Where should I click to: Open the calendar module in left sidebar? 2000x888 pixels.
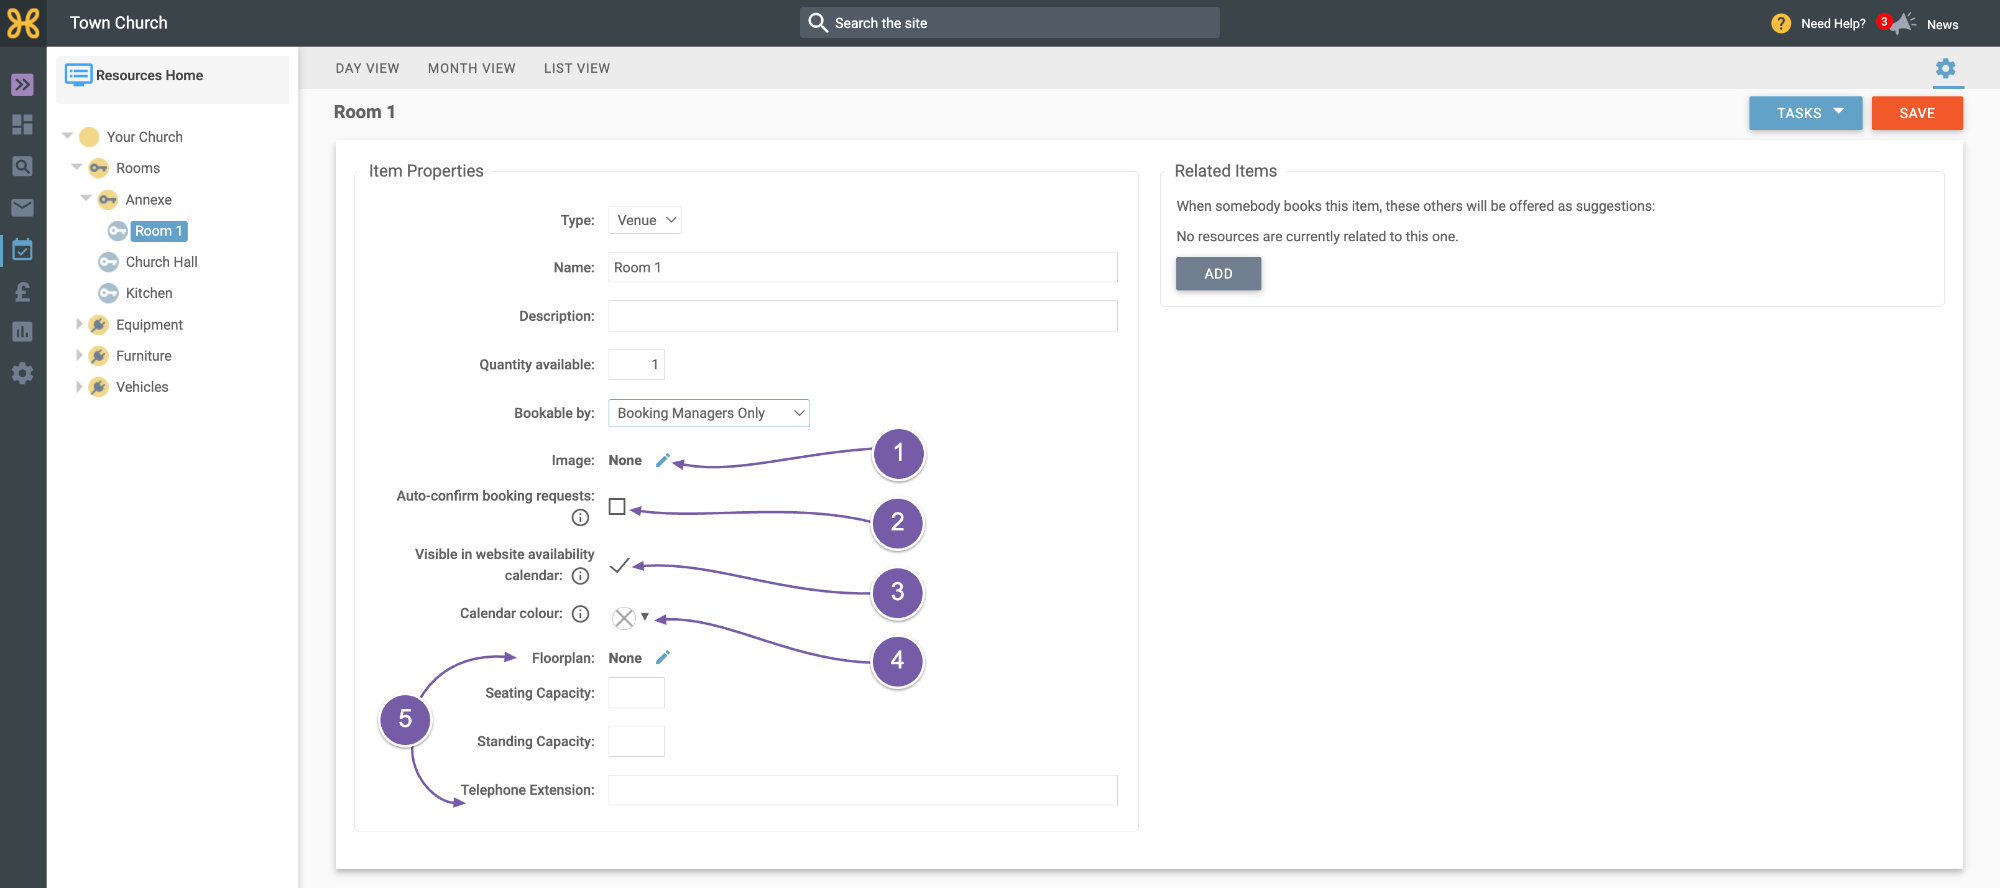[x=22, y=250]
